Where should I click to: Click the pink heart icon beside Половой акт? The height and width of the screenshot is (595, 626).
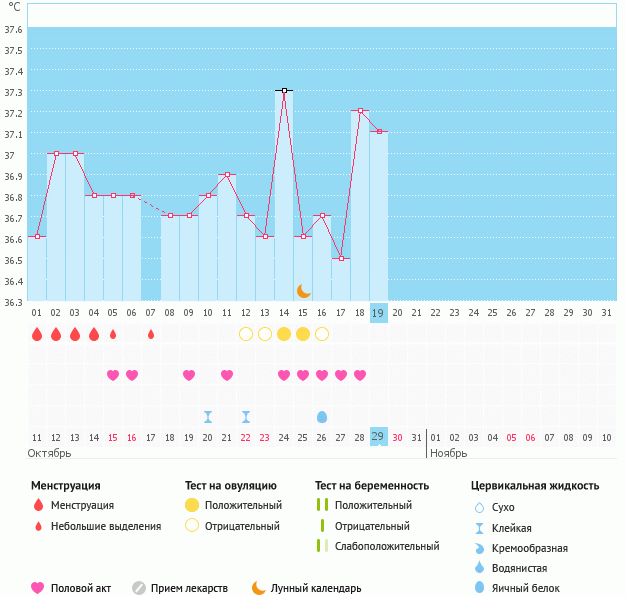pos(39,588)
